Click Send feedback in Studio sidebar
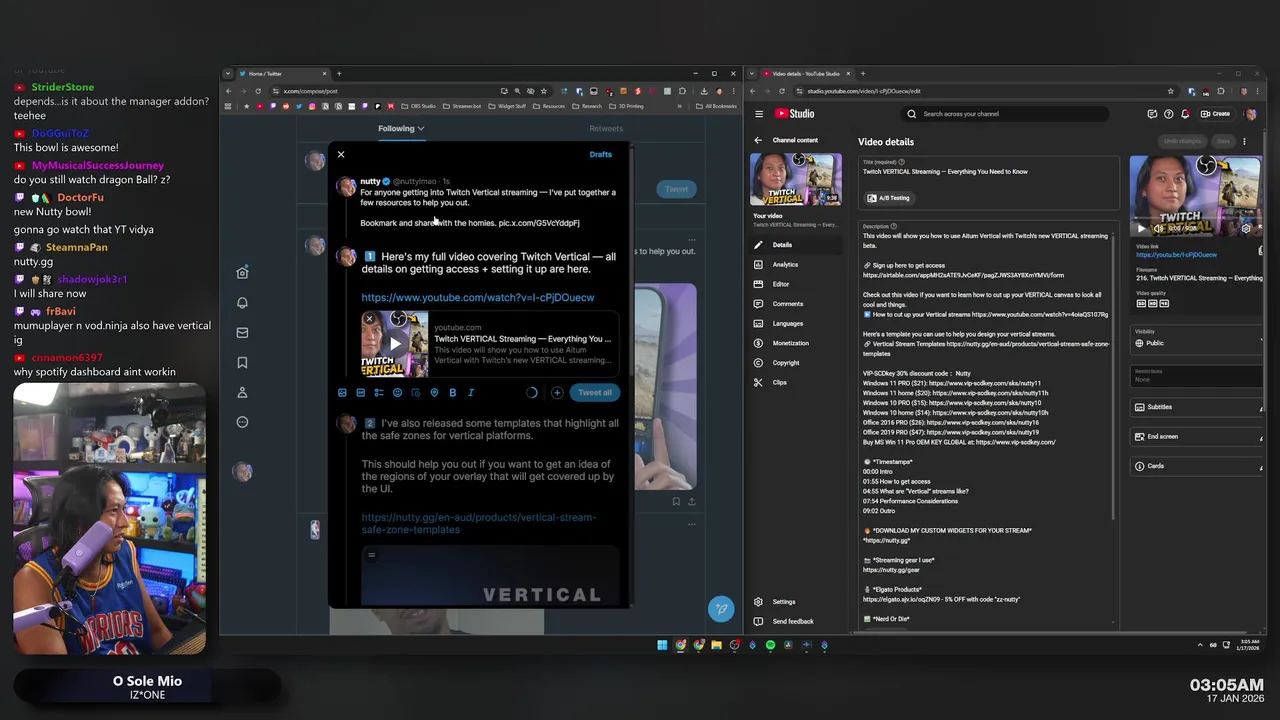 [796, 622]
